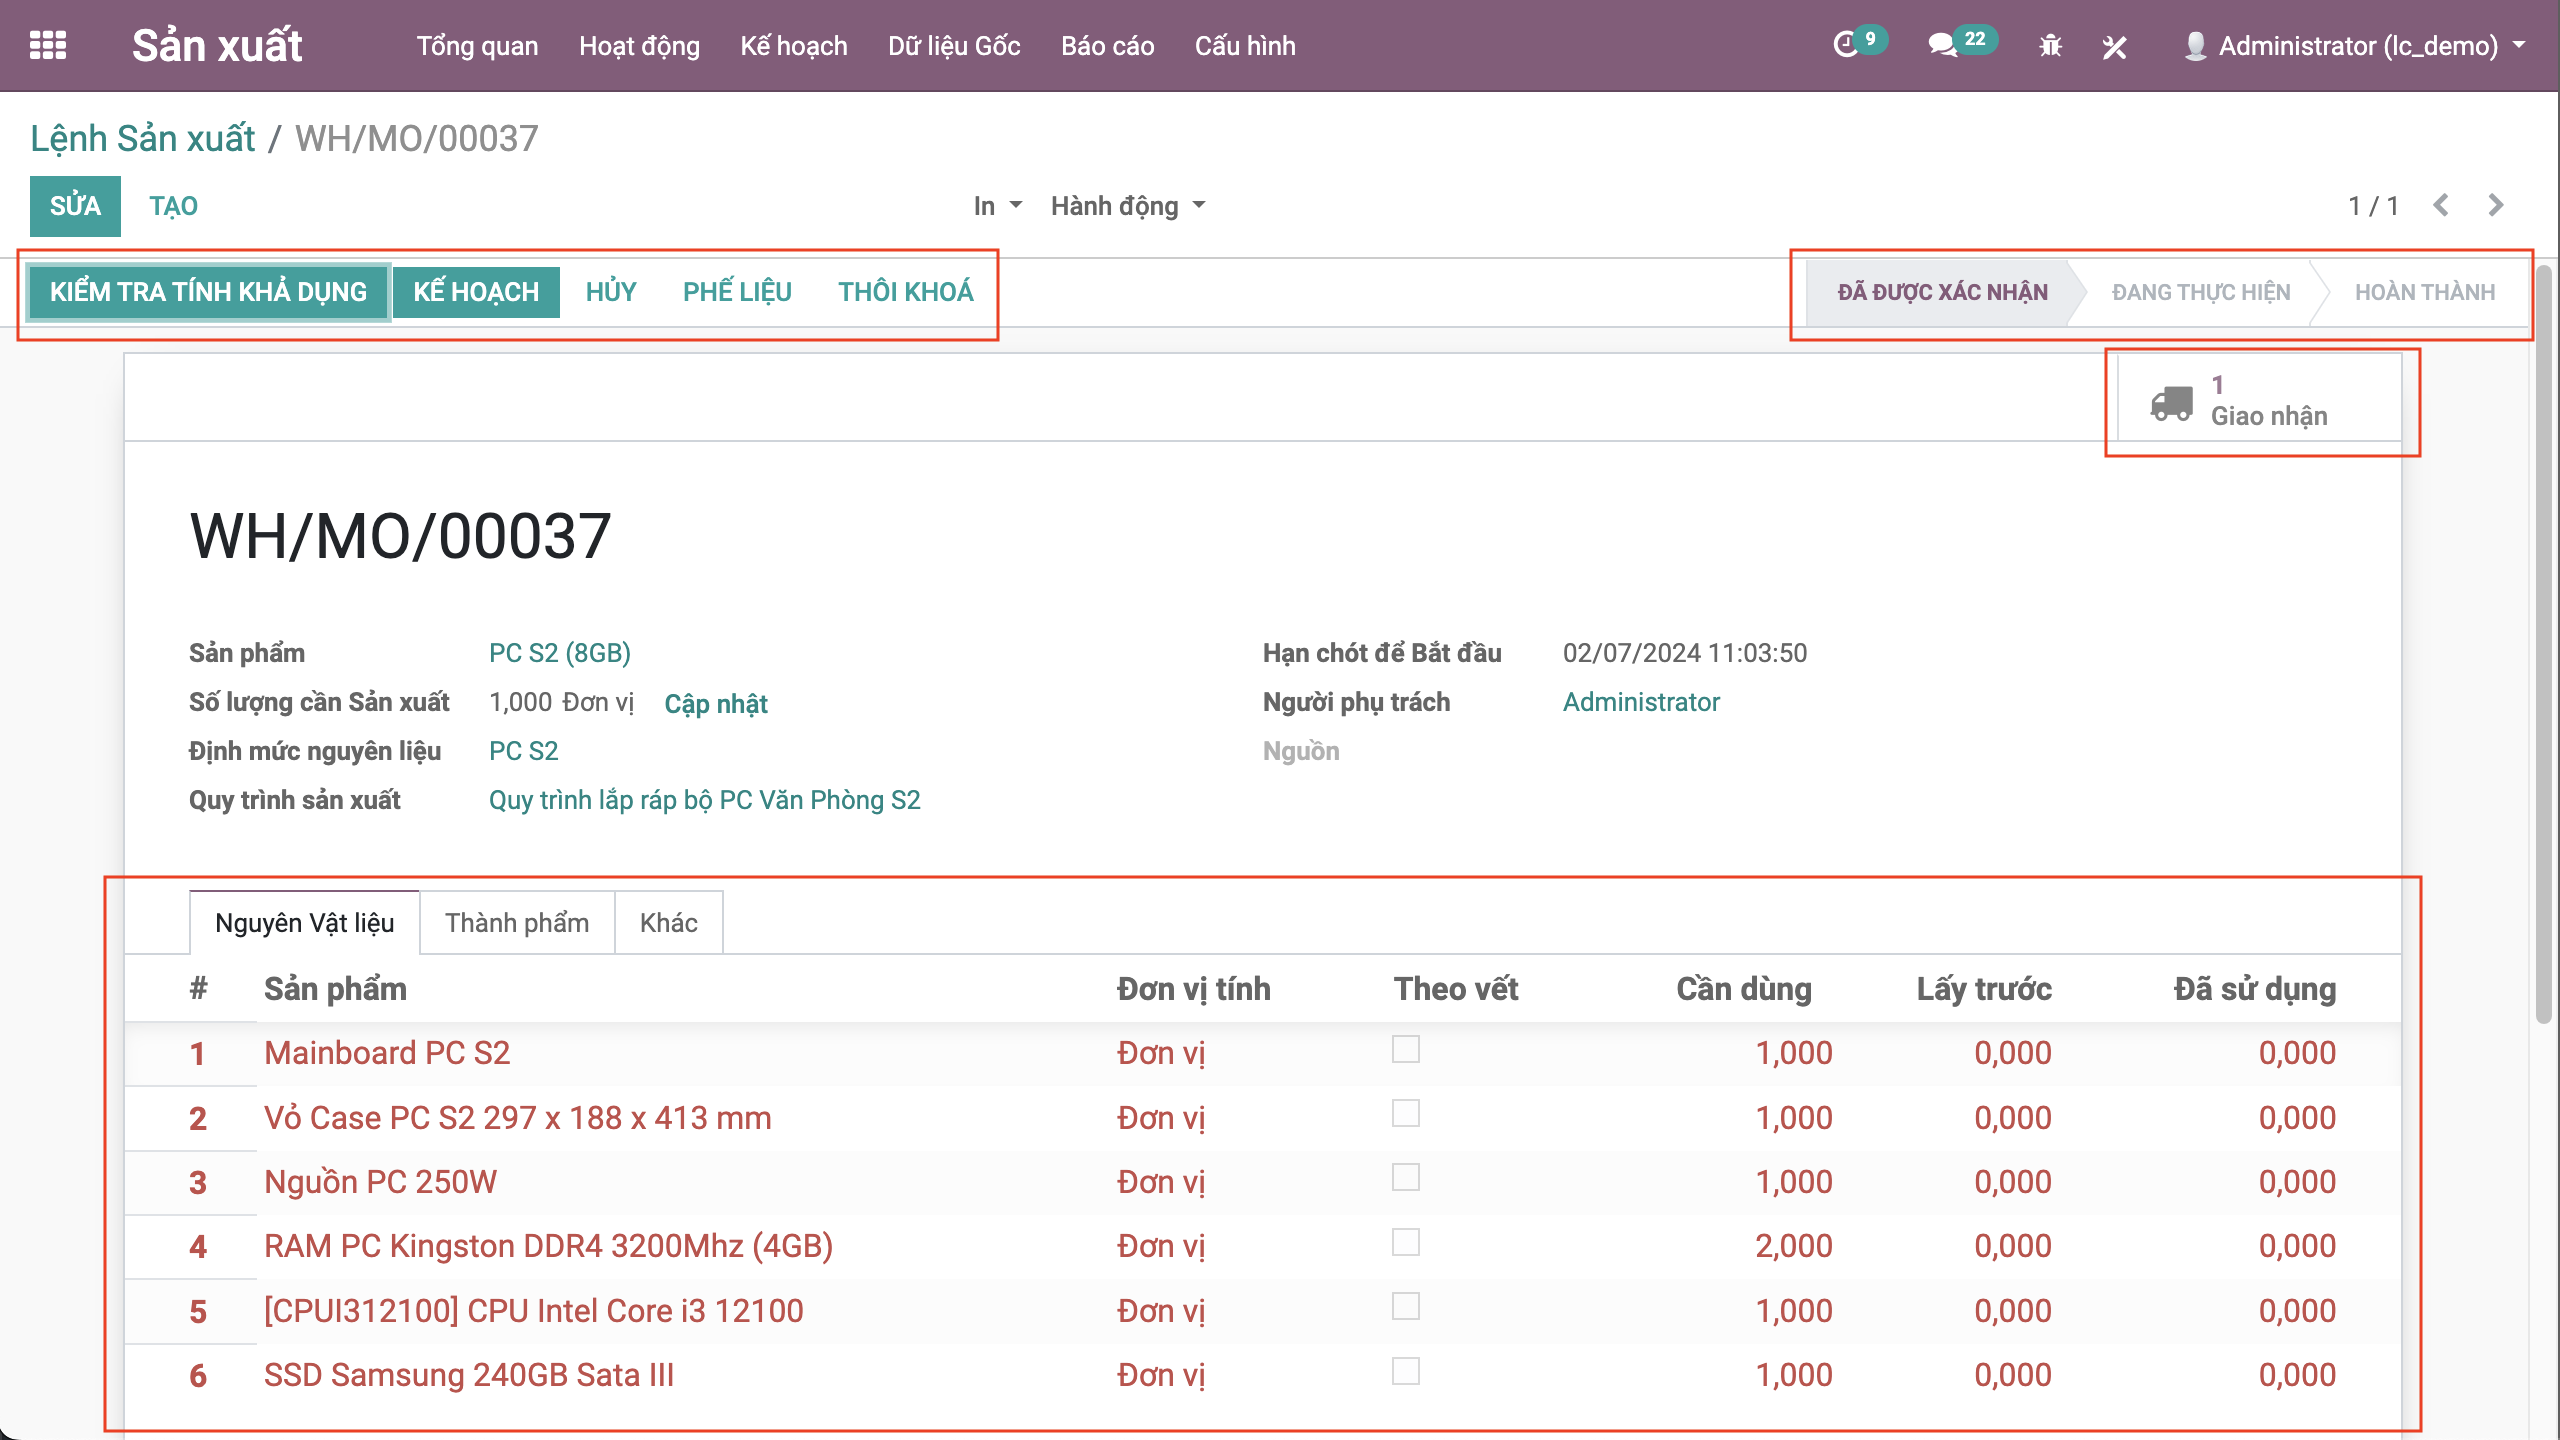Expand the In print dropdown
This screenshot has height=1440, width=2560.
click(x=997, y=206)
